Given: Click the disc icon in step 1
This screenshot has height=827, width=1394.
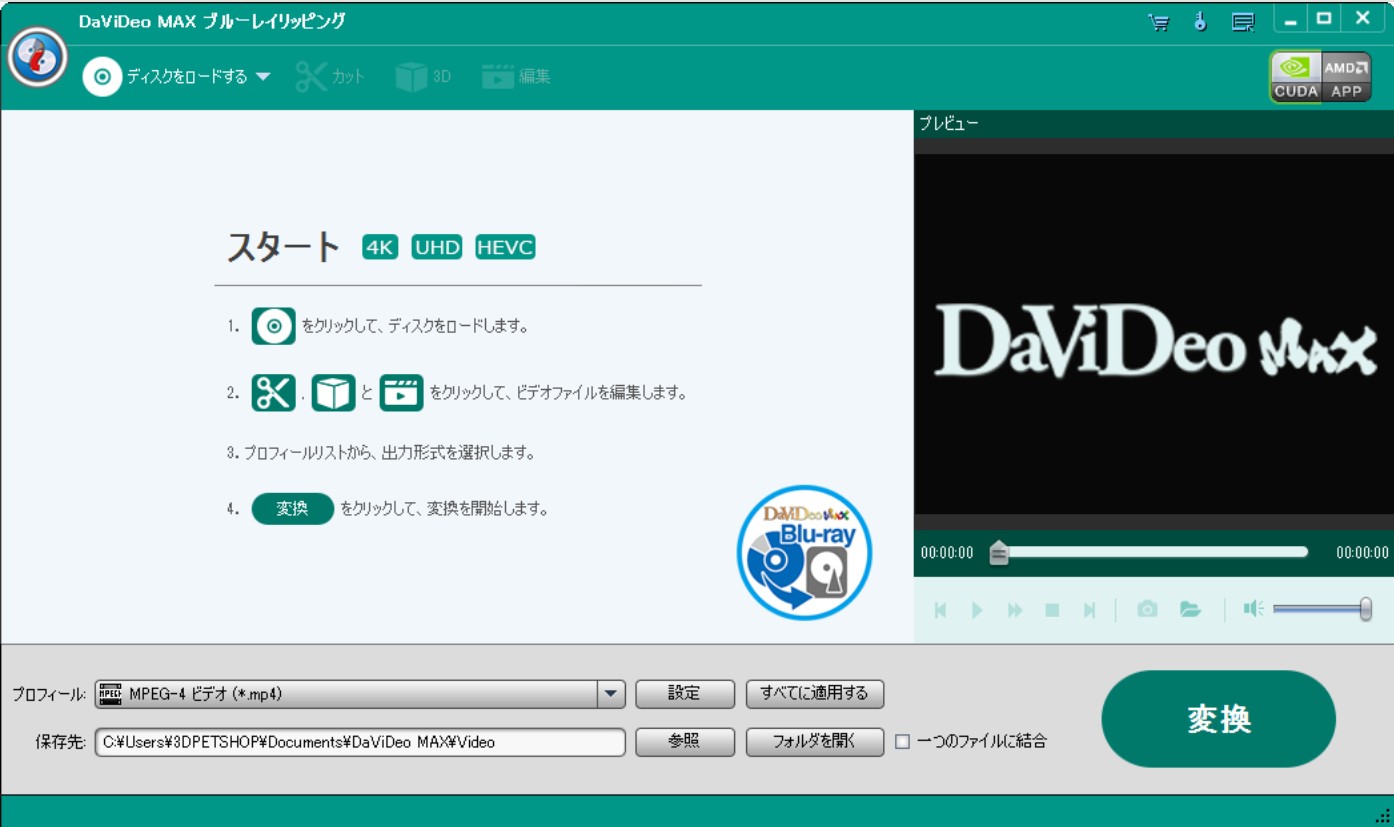Looking at the screenshot, I should coord(273,326).
